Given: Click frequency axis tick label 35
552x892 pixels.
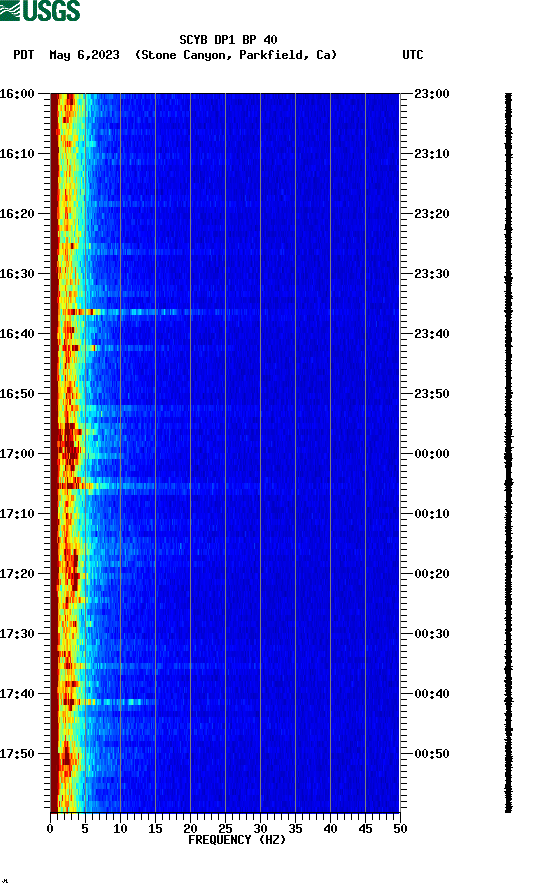Looking at the screenshot, I should point(295,829).
